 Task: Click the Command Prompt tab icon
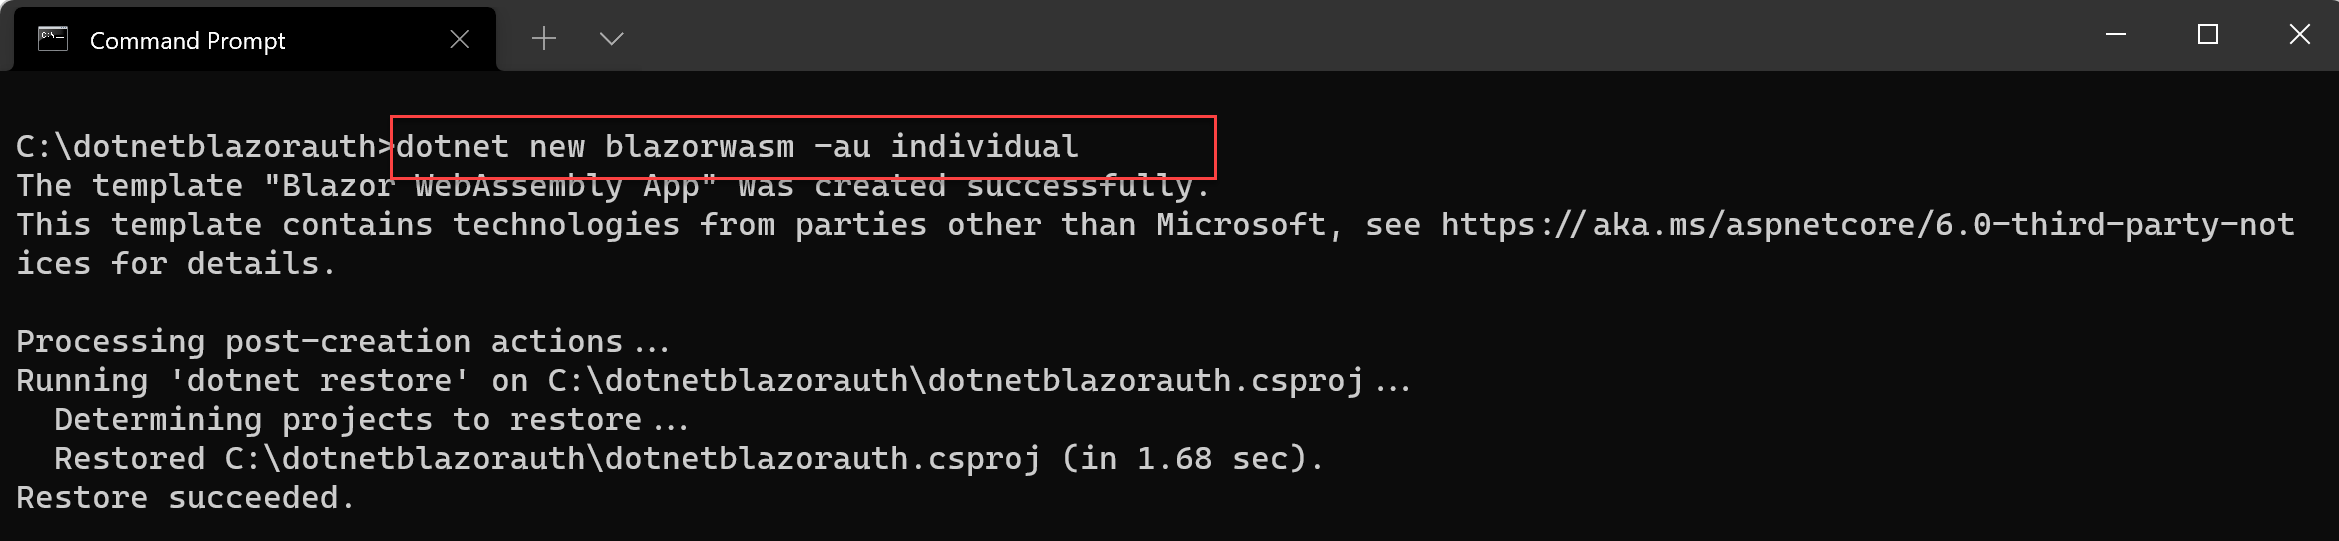[52, 40]
